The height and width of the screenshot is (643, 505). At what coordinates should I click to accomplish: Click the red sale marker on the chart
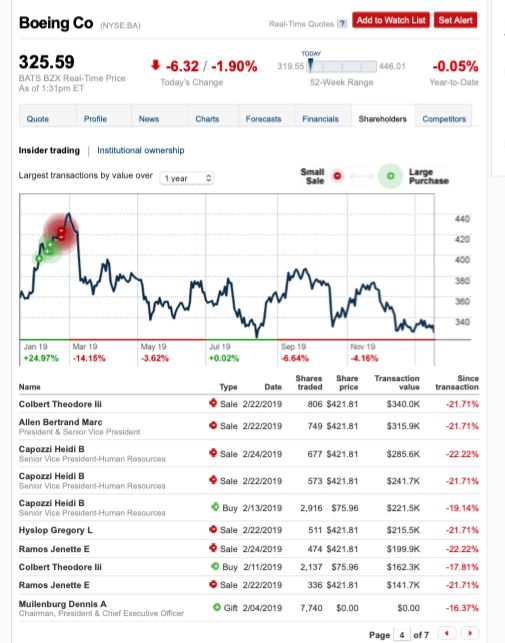click(61, 234)
